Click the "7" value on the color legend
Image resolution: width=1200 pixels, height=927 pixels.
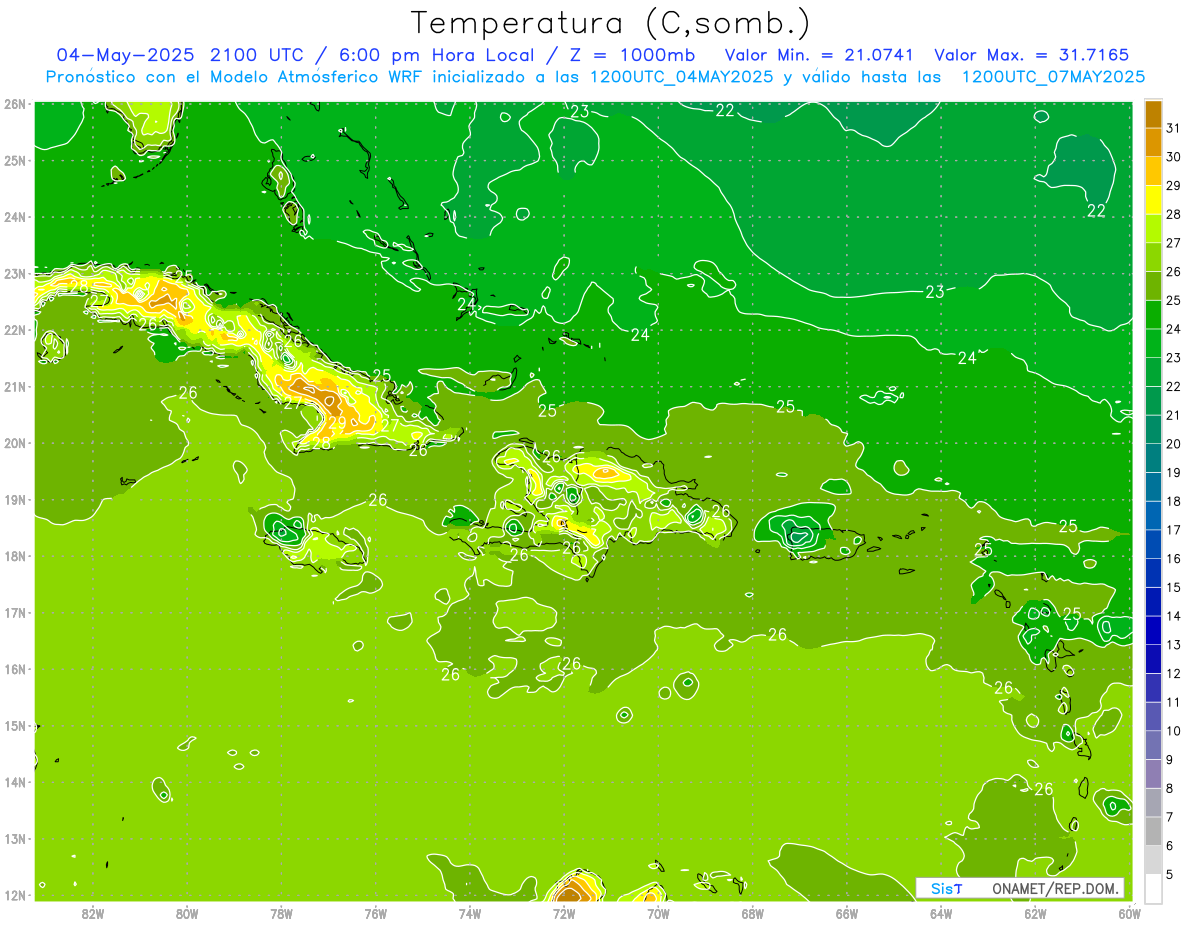[x=1170, y=817]
